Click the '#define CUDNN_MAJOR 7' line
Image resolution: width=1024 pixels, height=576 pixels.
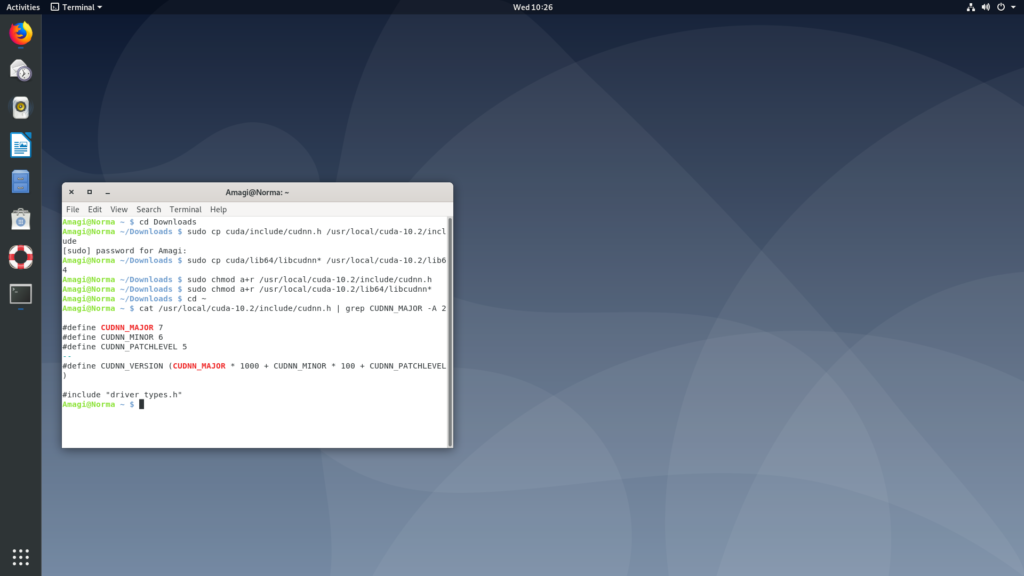[113, 328]
